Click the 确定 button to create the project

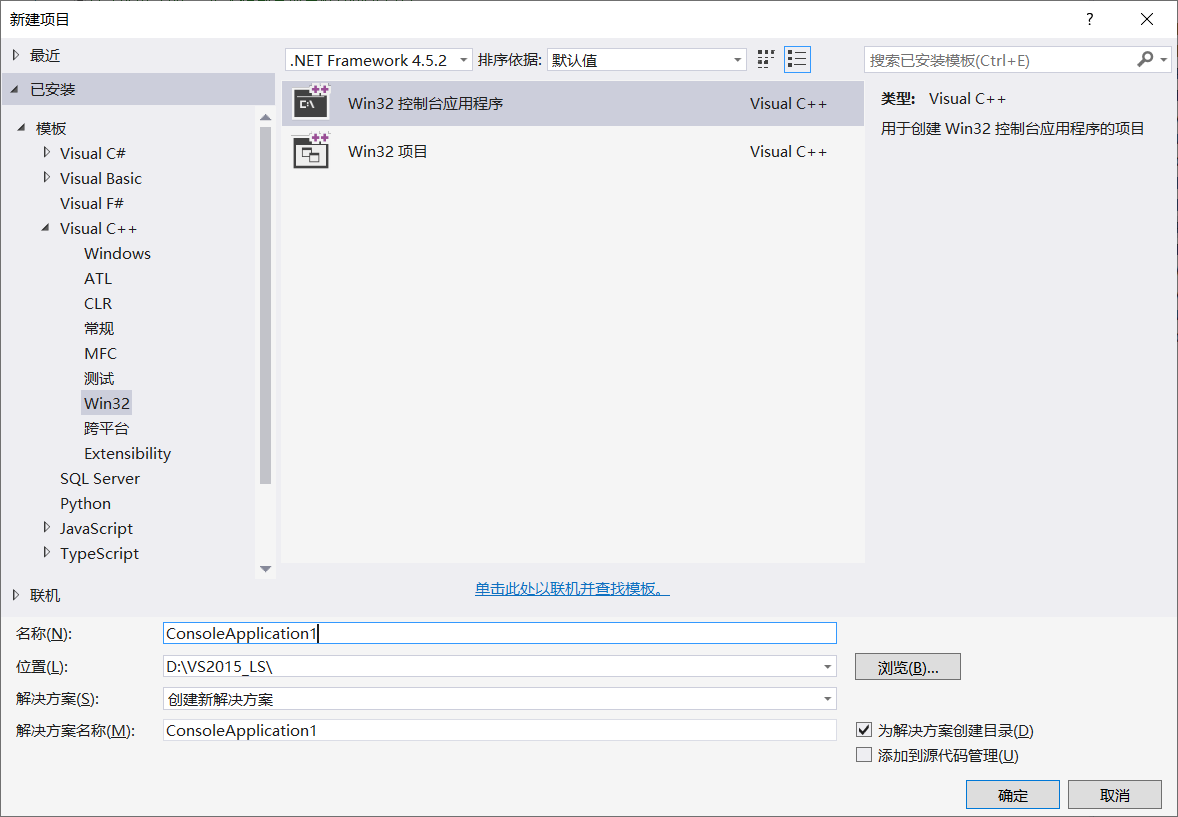tap(1012, 794)
